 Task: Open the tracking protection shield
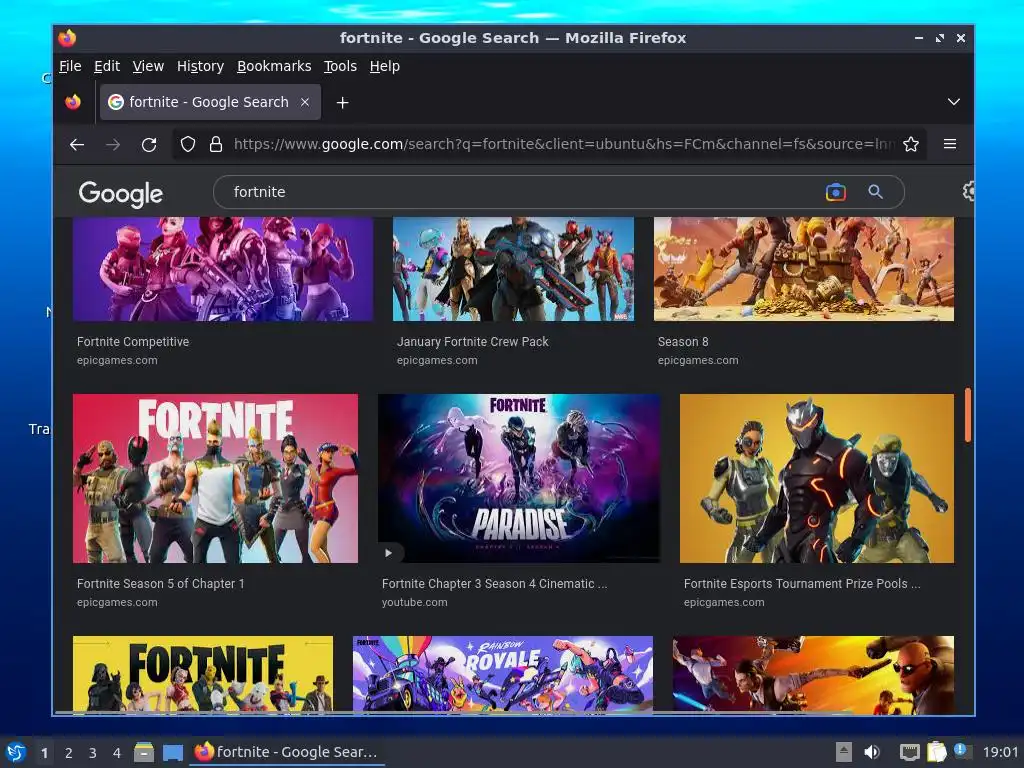(x=188, y=144)
